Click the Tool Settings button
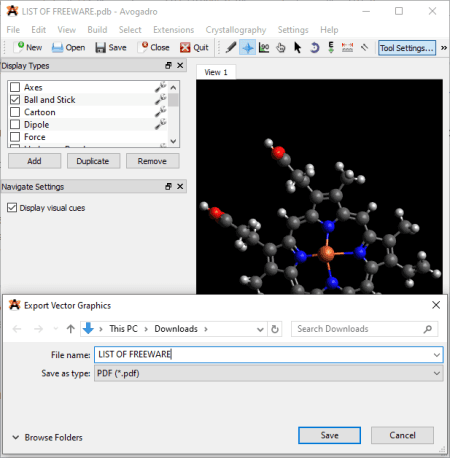450x458 pixels. coord(407,48)
